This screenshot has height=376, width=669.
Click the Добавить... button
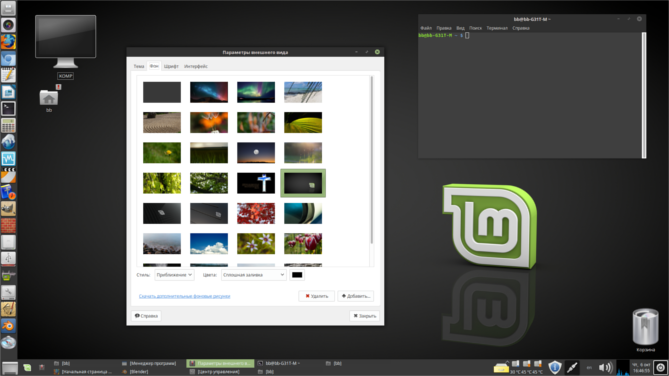click(x=355, y=296)
